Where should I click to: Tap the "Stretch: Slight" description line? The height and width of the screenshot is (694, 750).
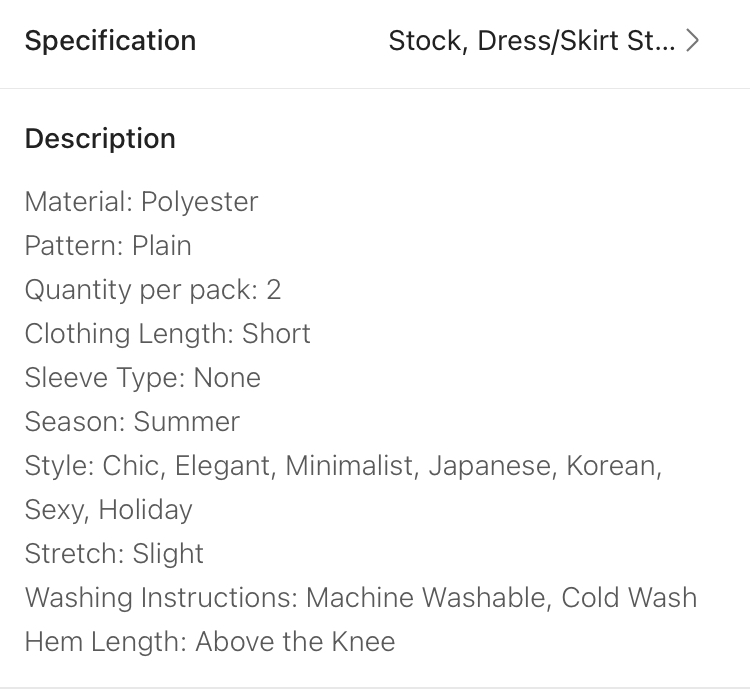114,554
